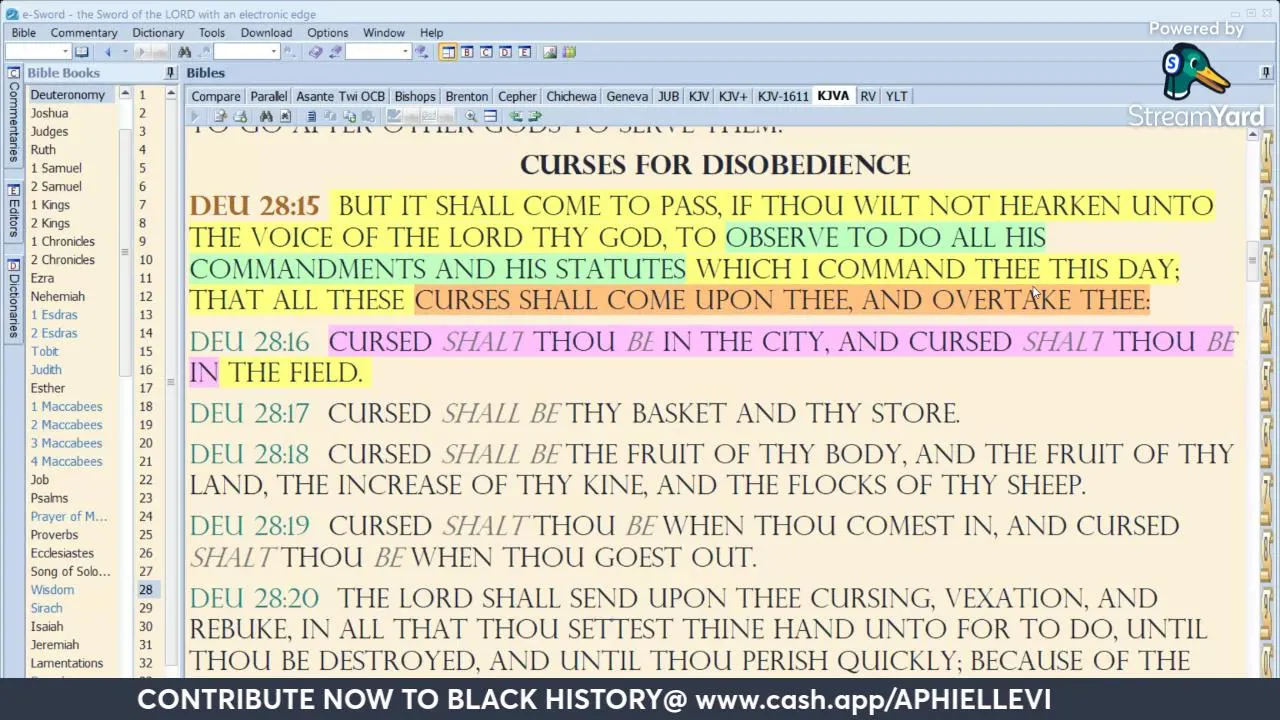Switch to the Geneva Bible tab
The width and height of the screenshot is (1280, 720).
click(x=627, y=96)
